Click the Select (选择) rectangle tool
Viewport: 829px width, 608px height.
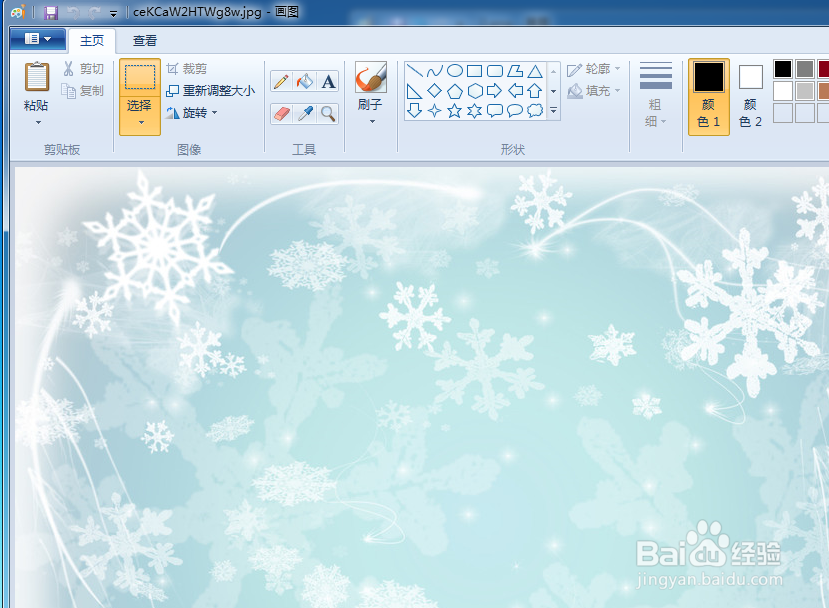[x=140, y=78]
